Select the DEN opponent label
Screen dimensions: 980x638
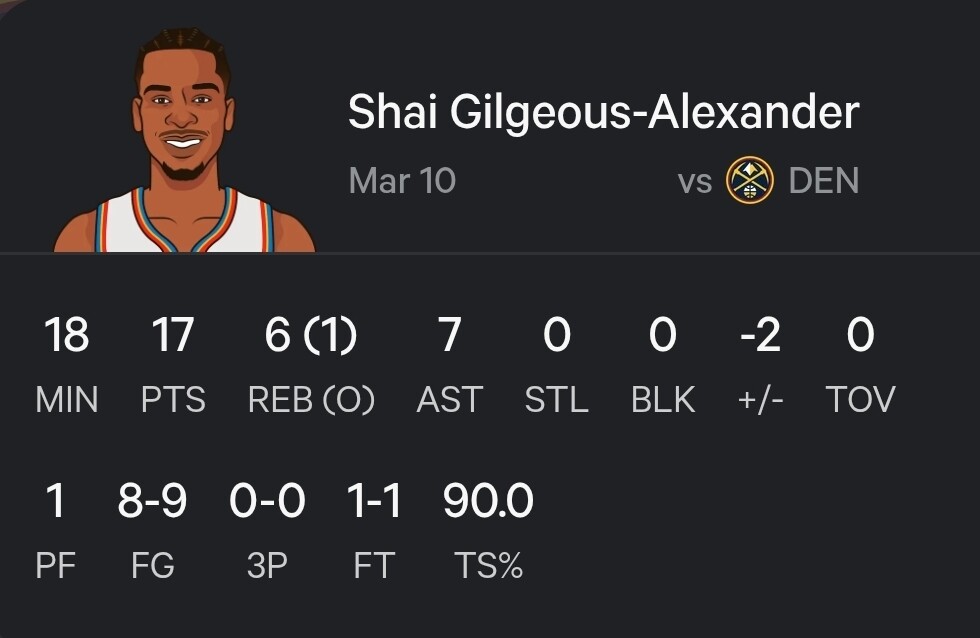tap(823, 181)
